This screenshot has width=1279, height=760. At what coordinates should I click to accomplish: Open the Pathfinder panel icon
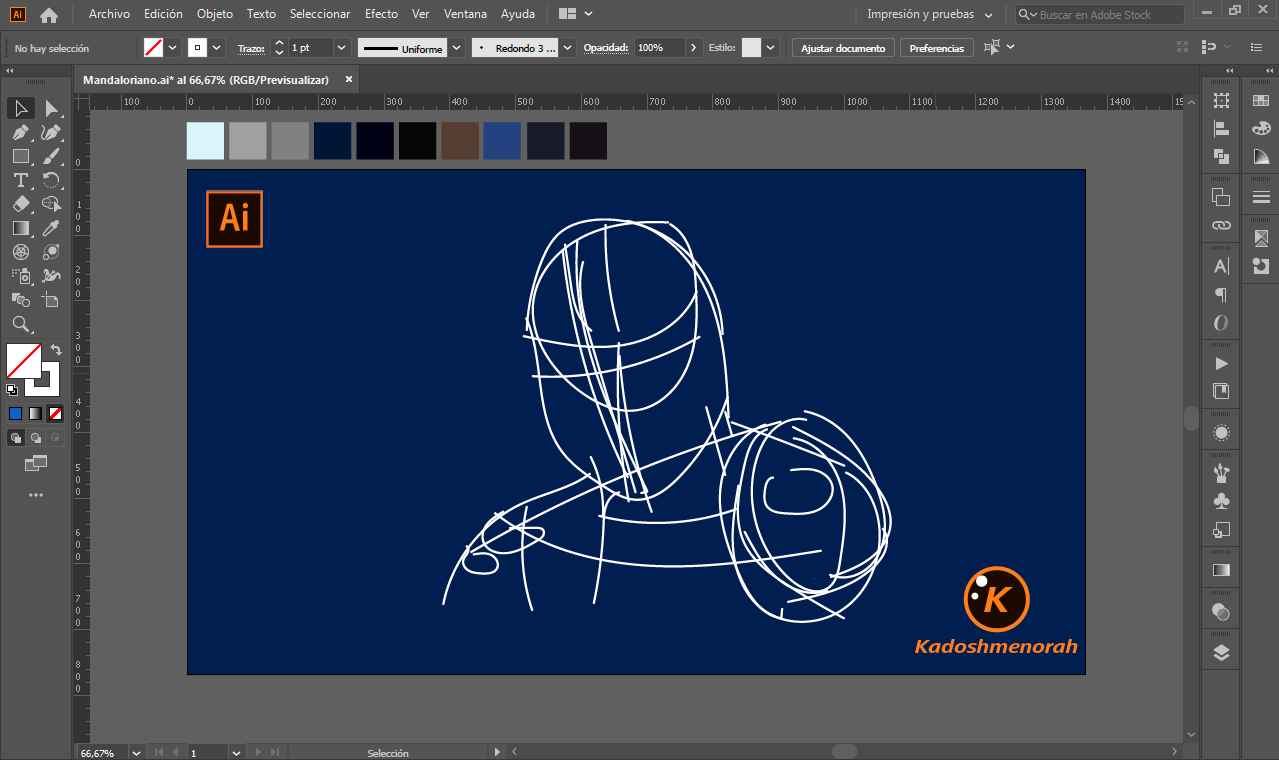(x=1221, y=156)
